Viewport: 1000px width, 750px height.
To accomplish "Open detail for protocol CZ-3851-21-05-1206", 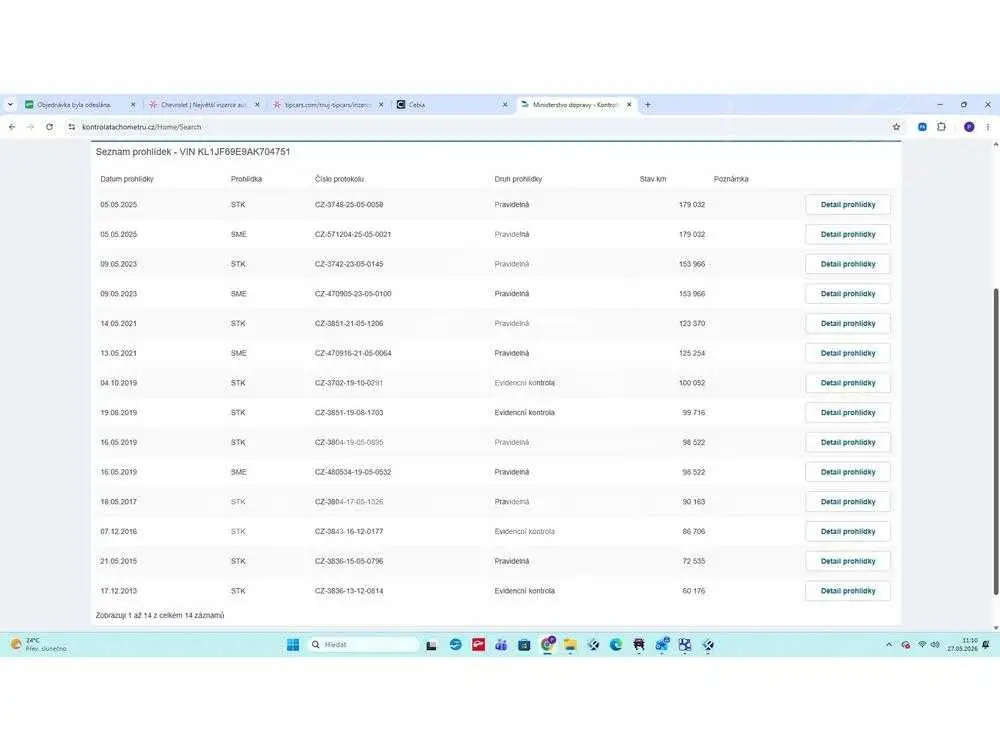I will pos(848,323).
